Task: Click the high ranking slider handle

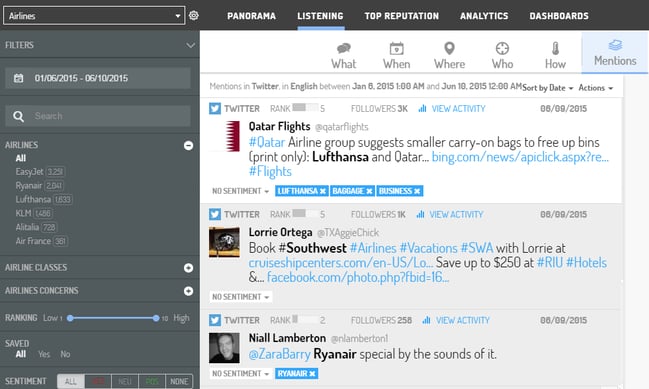Action: pyautogui.click(x=156, y=318)
